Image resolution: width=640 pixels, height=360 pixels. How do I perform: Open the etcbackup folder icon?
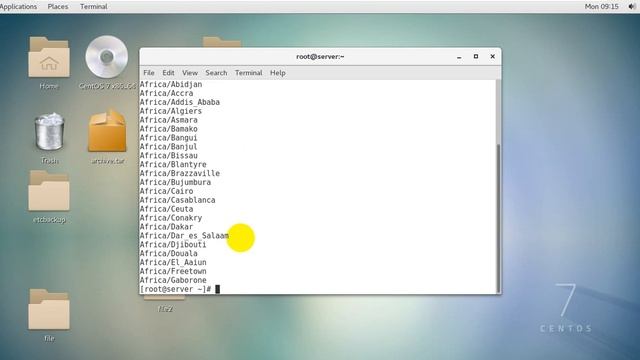click(x=49, y=191)
